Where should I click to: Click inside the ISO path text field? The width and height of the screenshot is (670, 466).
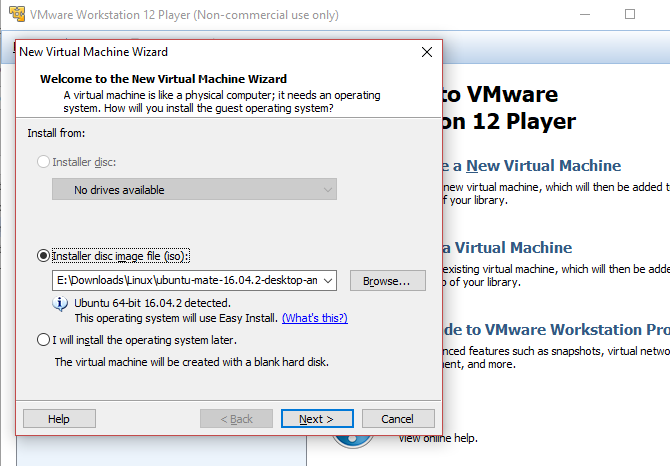tap(185, 281)
